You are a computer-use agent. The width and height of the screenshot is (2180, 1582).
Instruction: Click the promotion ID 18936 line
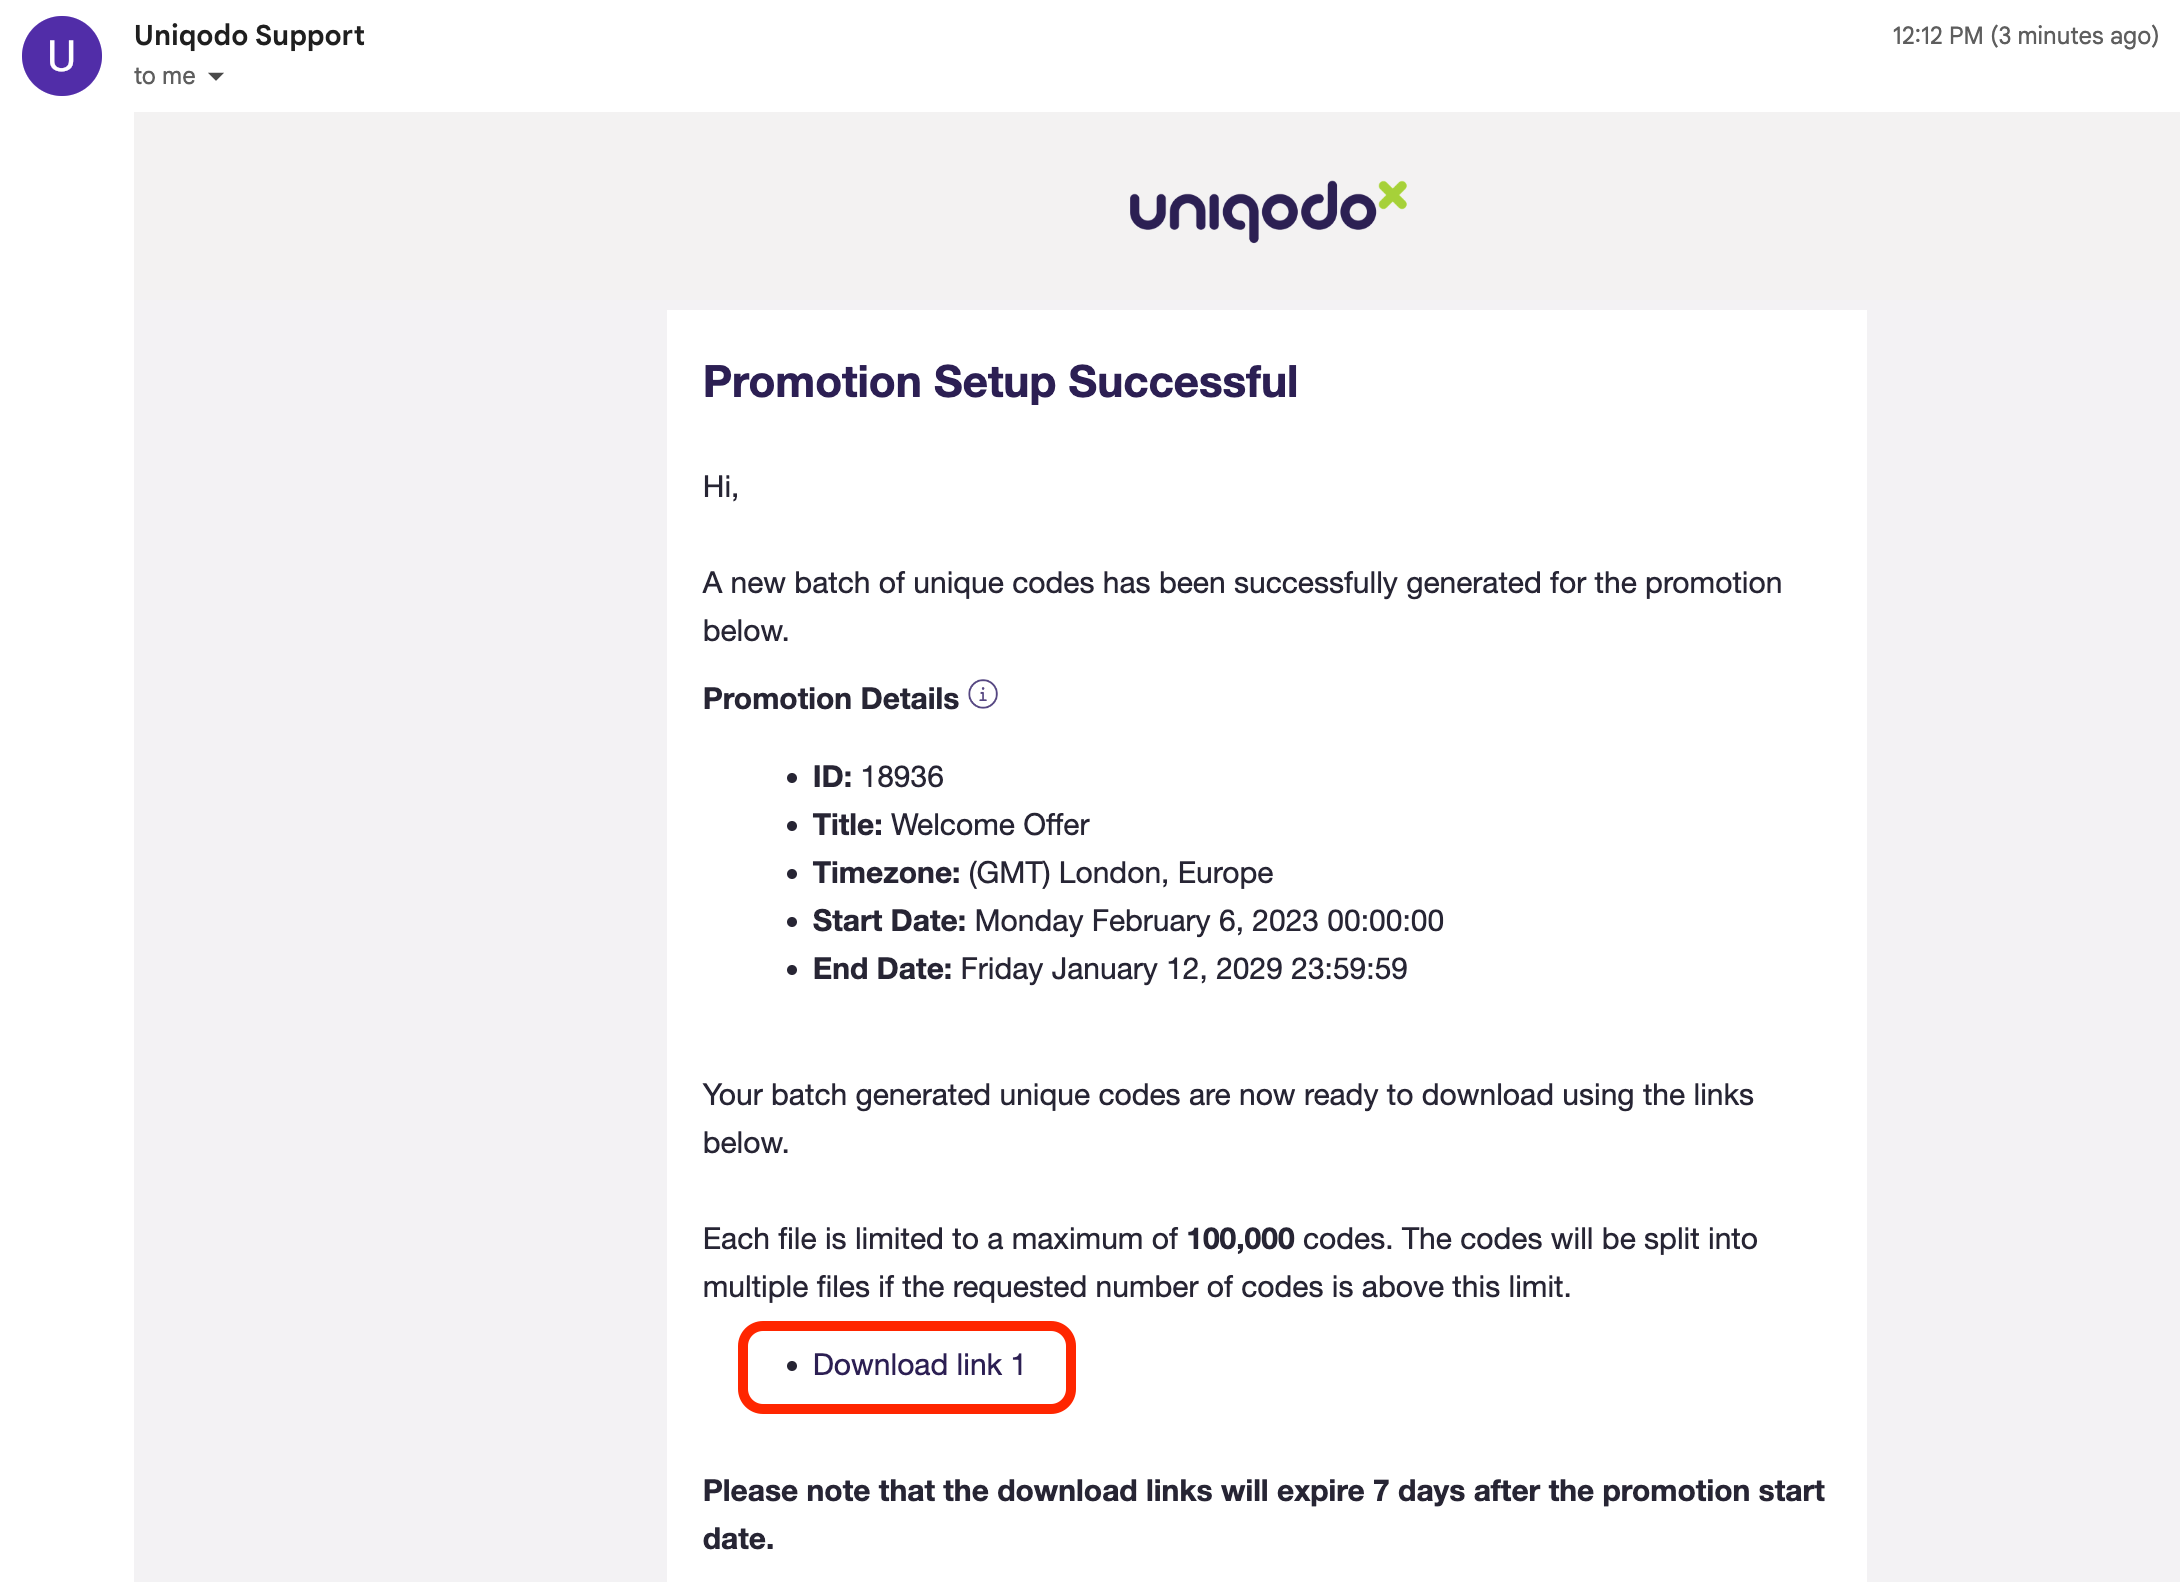pyautogui.click(x=877, y=777)
